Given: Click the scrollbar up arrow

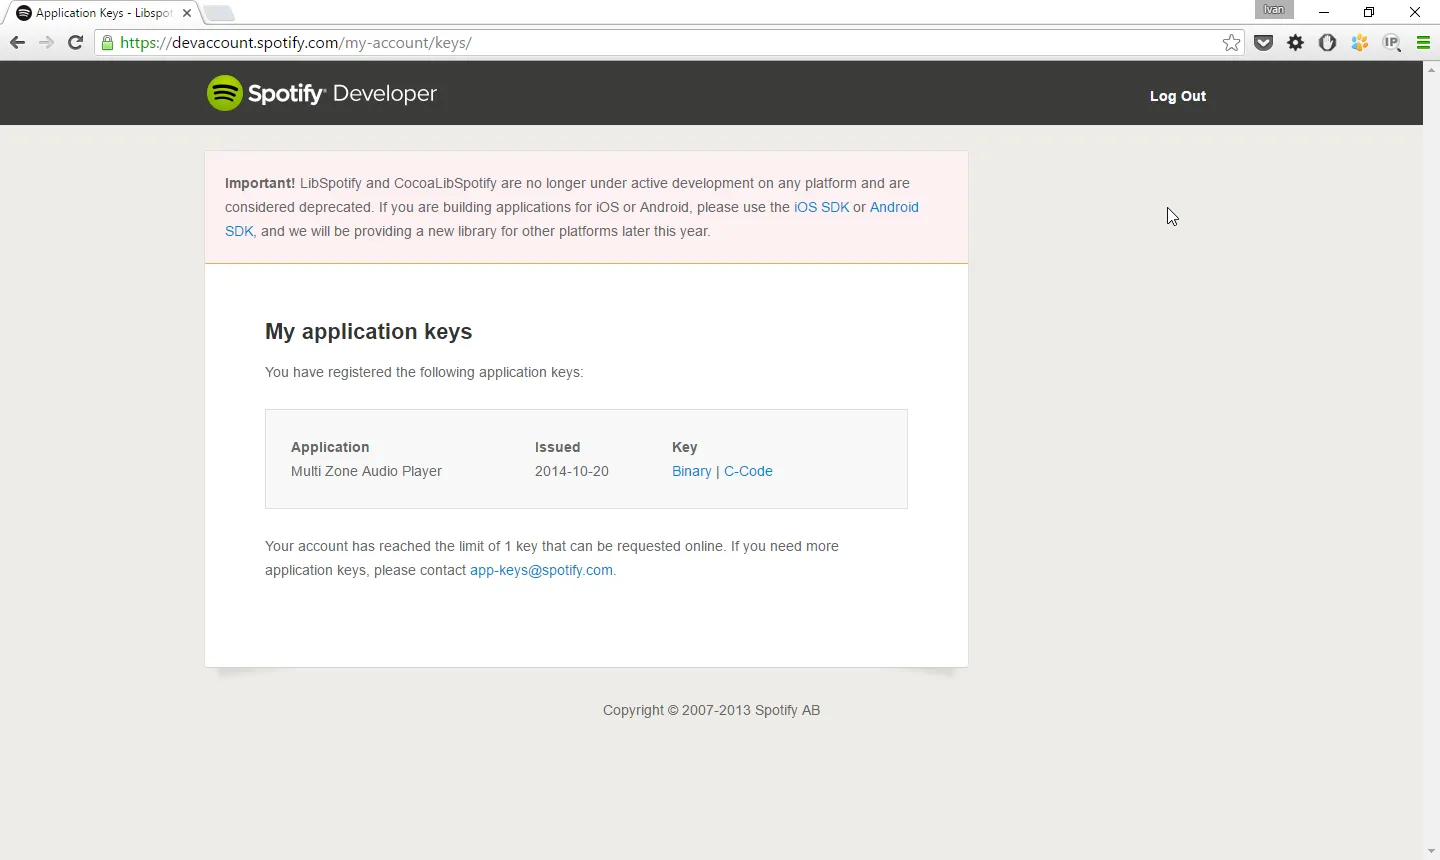Looking at the screenshot, I should pyautogui.click(x=1432, y=69).
